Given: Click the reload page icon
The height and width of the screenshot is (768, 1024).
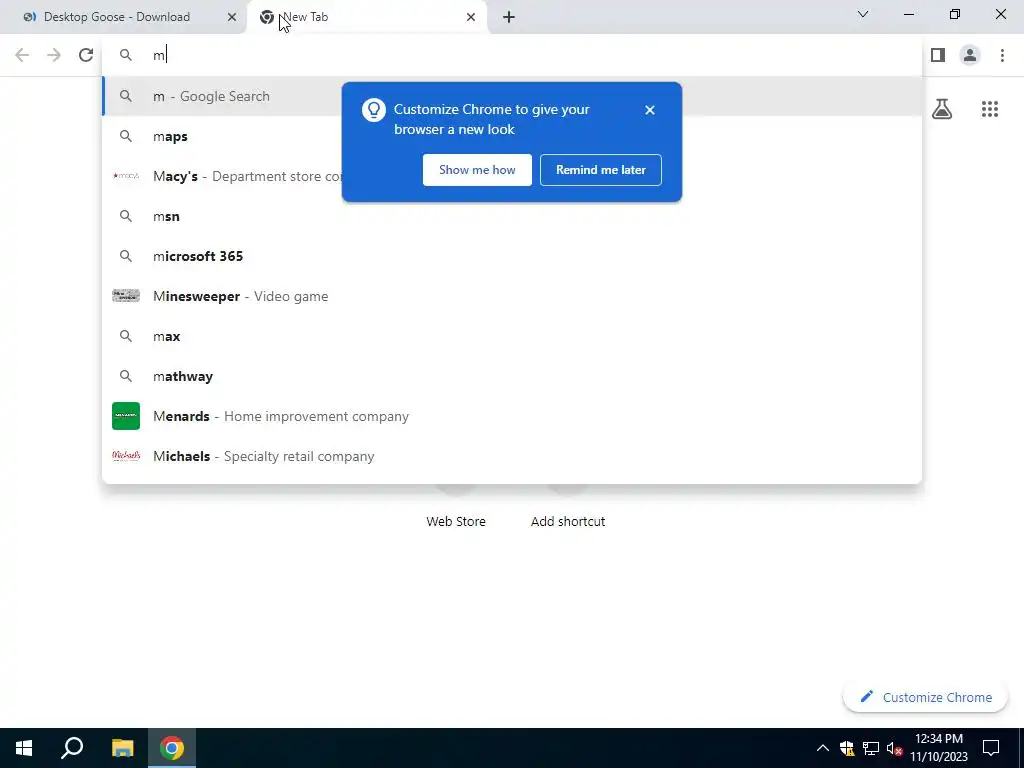Looking at the screenshot, I should pyautogui.click(x=86, y=55).
